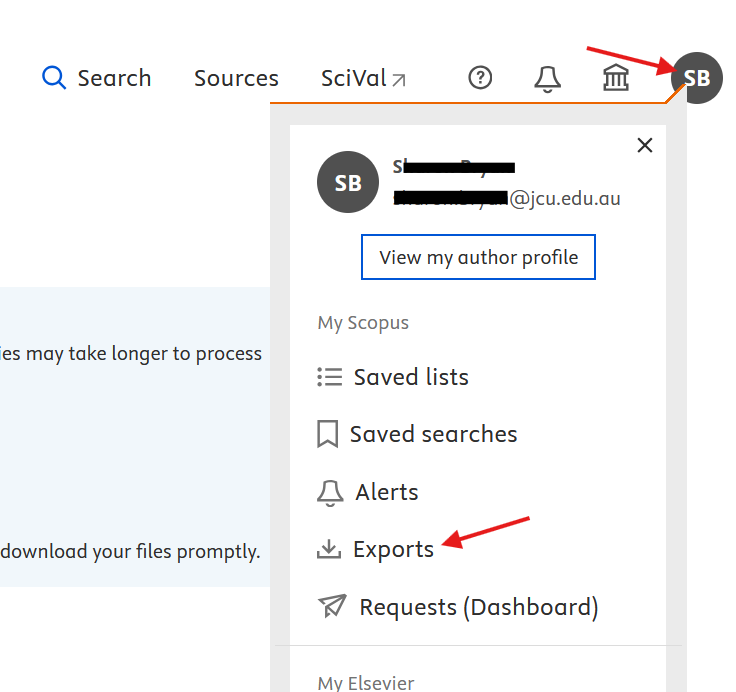Open the help question mark icon
This screenshot has height=692, width=736.
click(x=480, y=77)
